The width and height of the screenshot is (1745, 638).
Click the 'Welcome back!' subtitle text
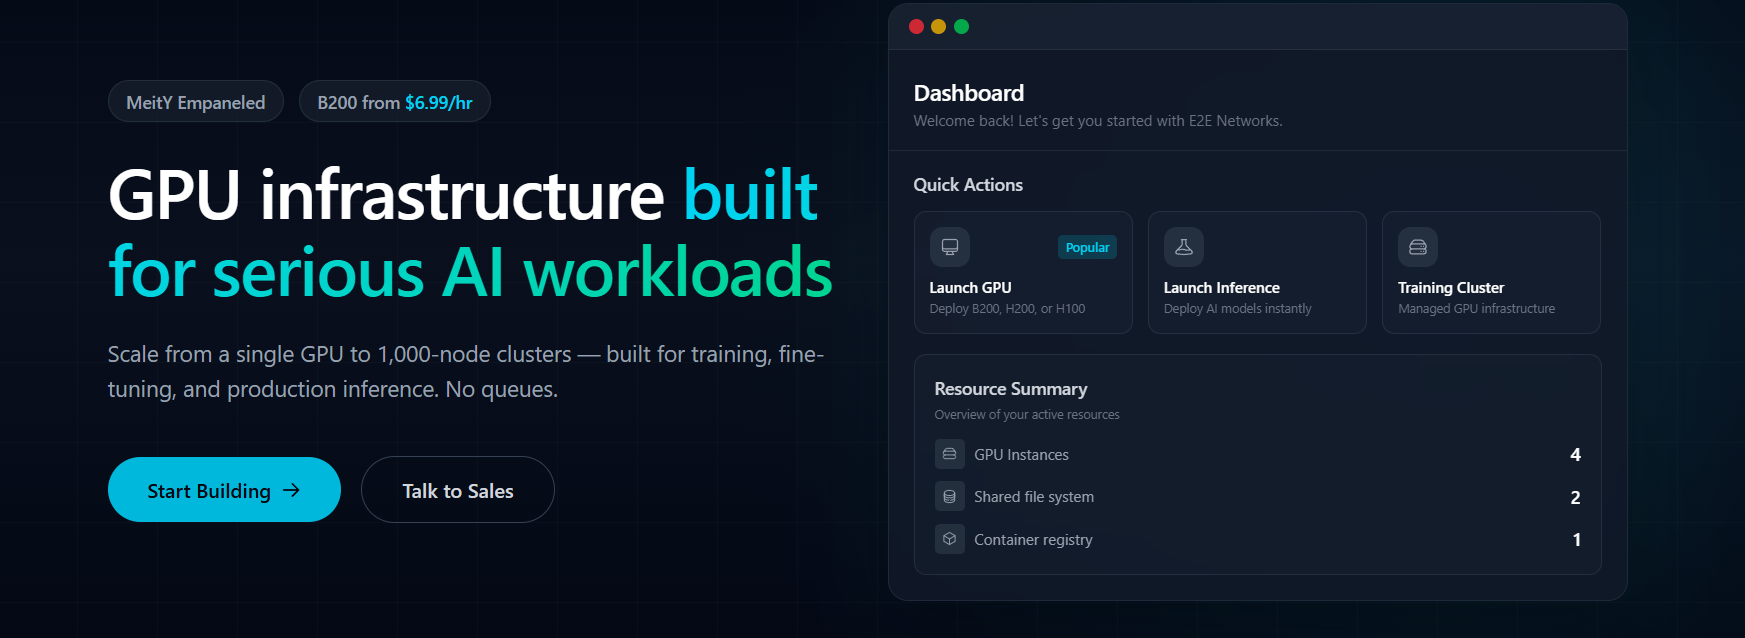click(x=1098, y=121)
